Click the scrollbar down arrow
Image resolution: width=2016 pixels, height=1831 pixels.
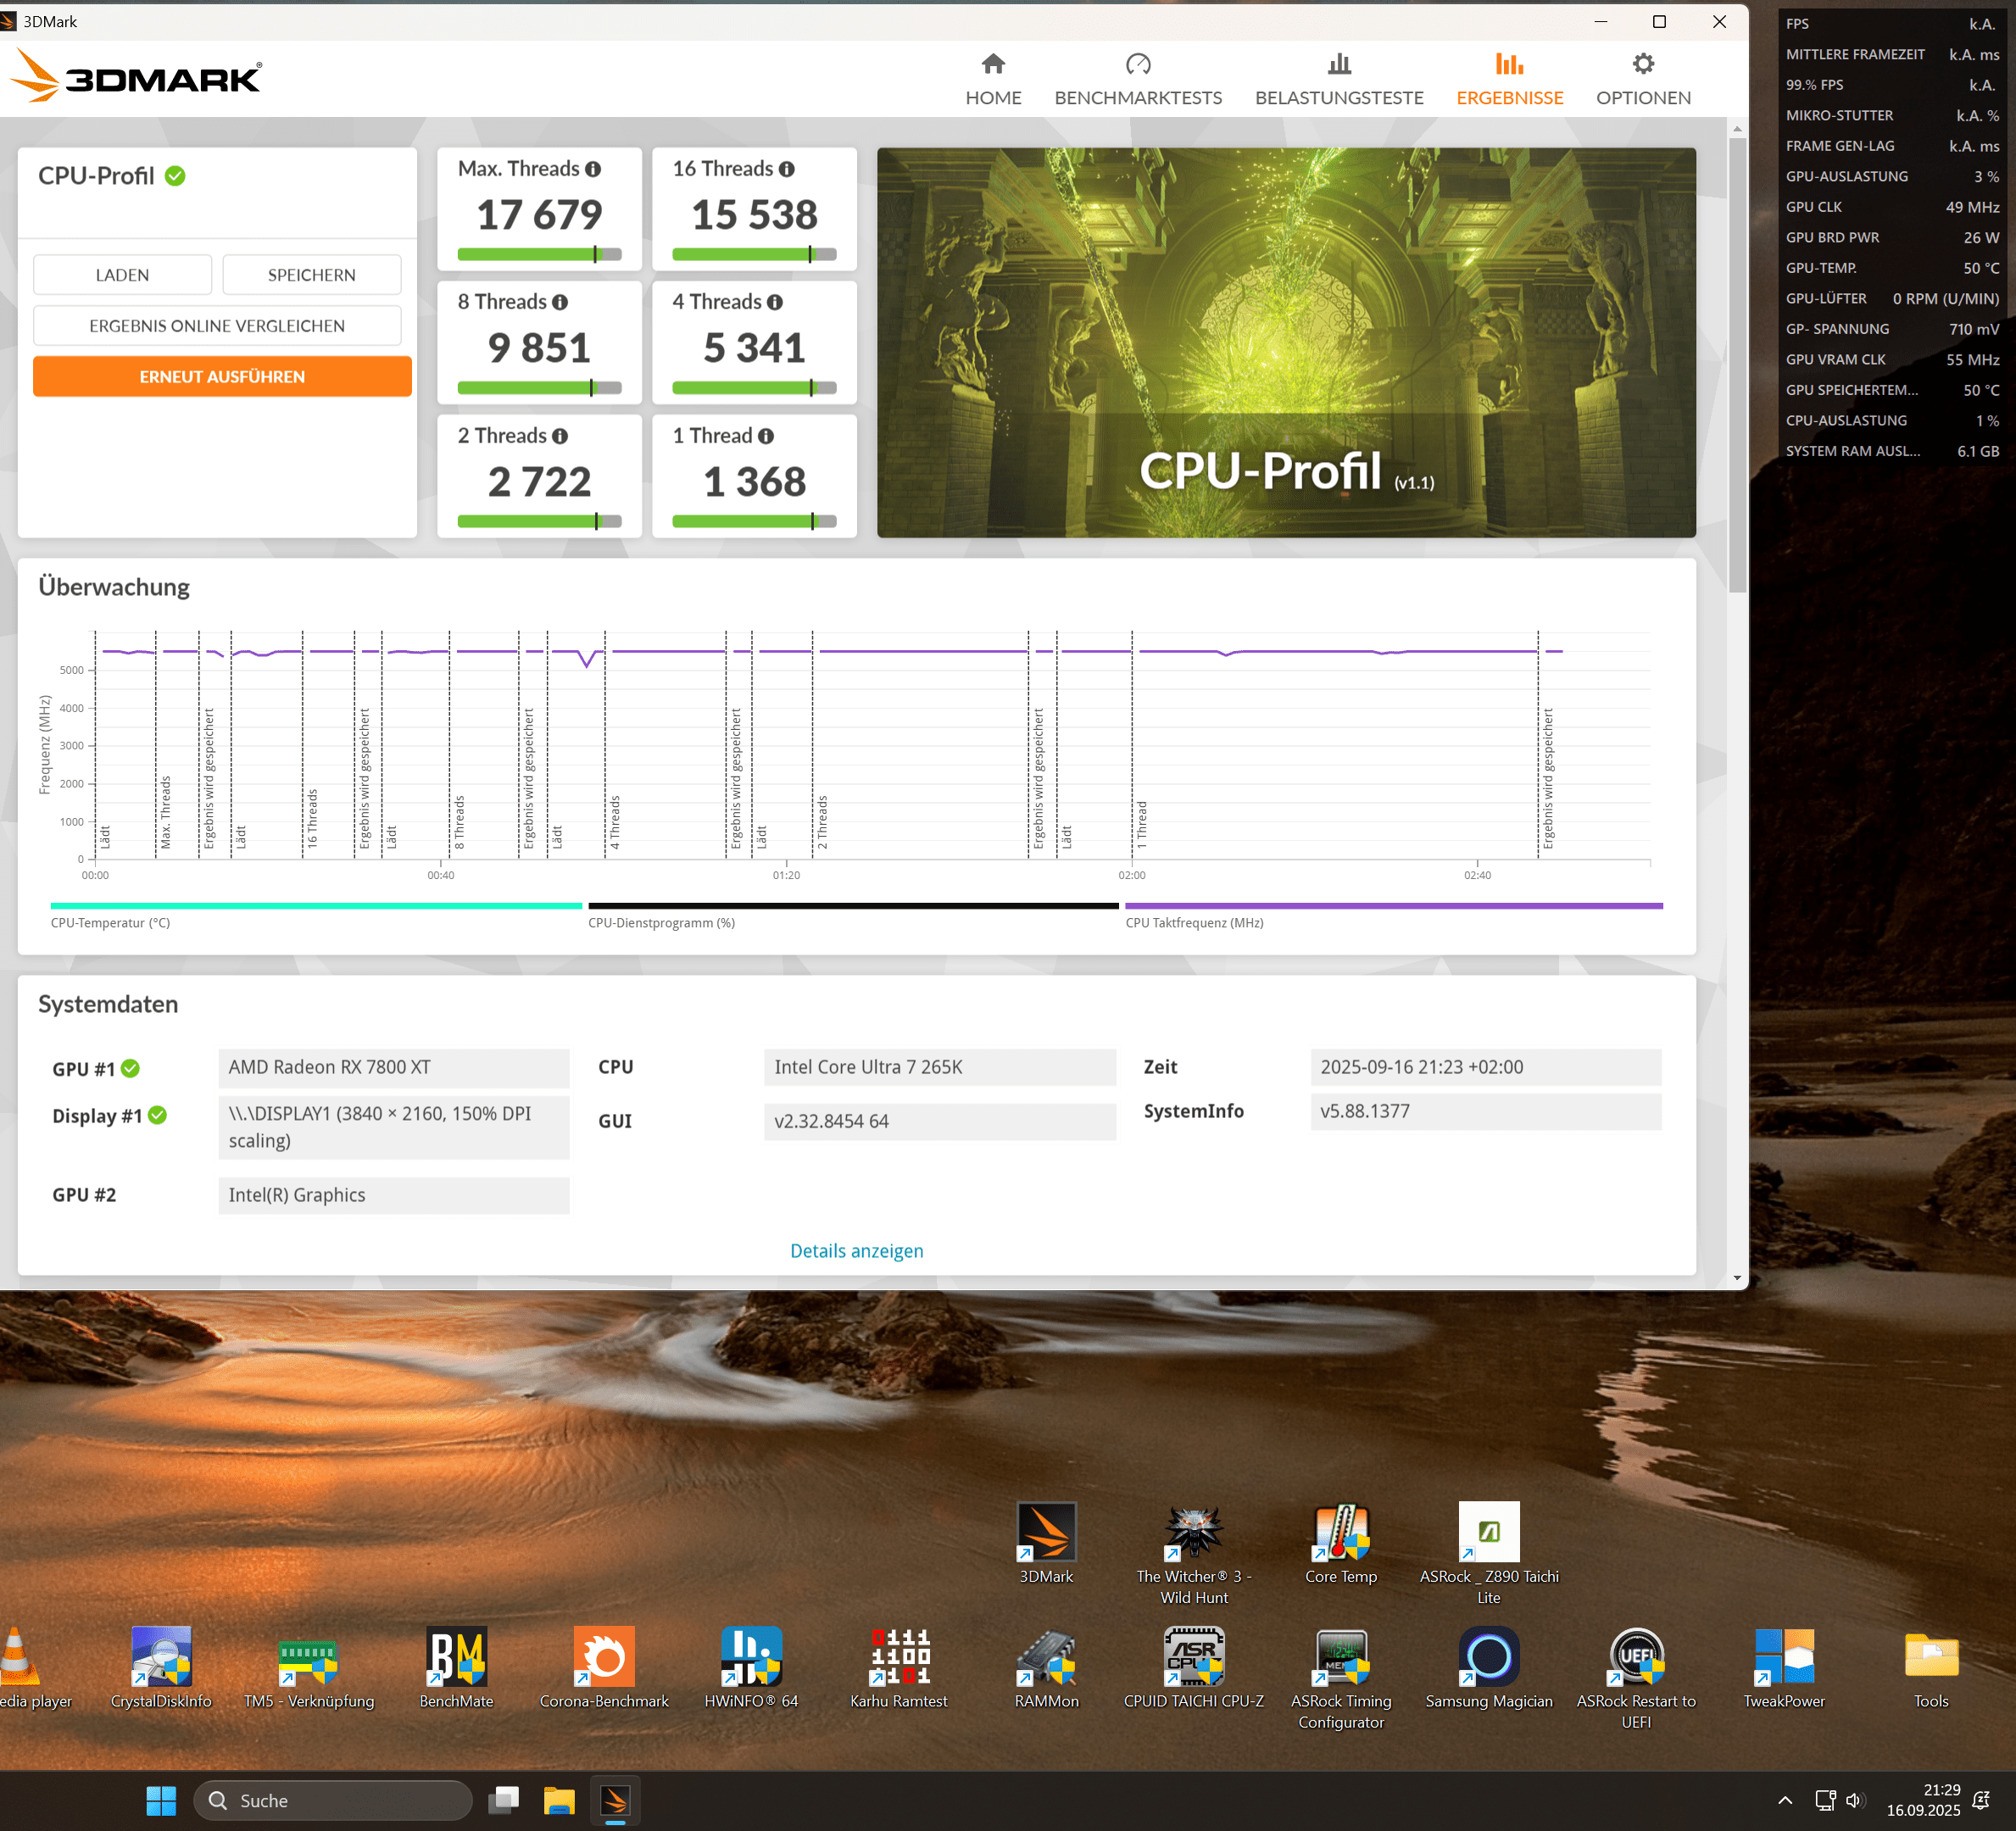point(1737,1277)
